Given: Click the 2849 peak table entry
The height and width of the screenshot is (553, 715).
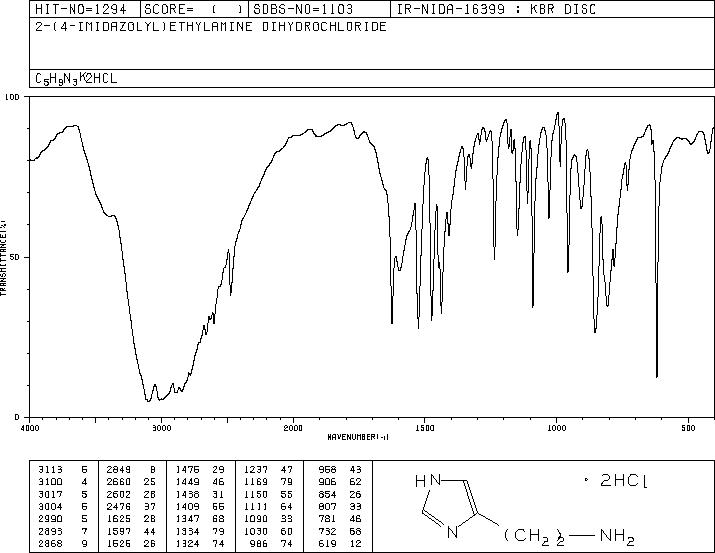Looking at the screenshot, I should point(119,470).
